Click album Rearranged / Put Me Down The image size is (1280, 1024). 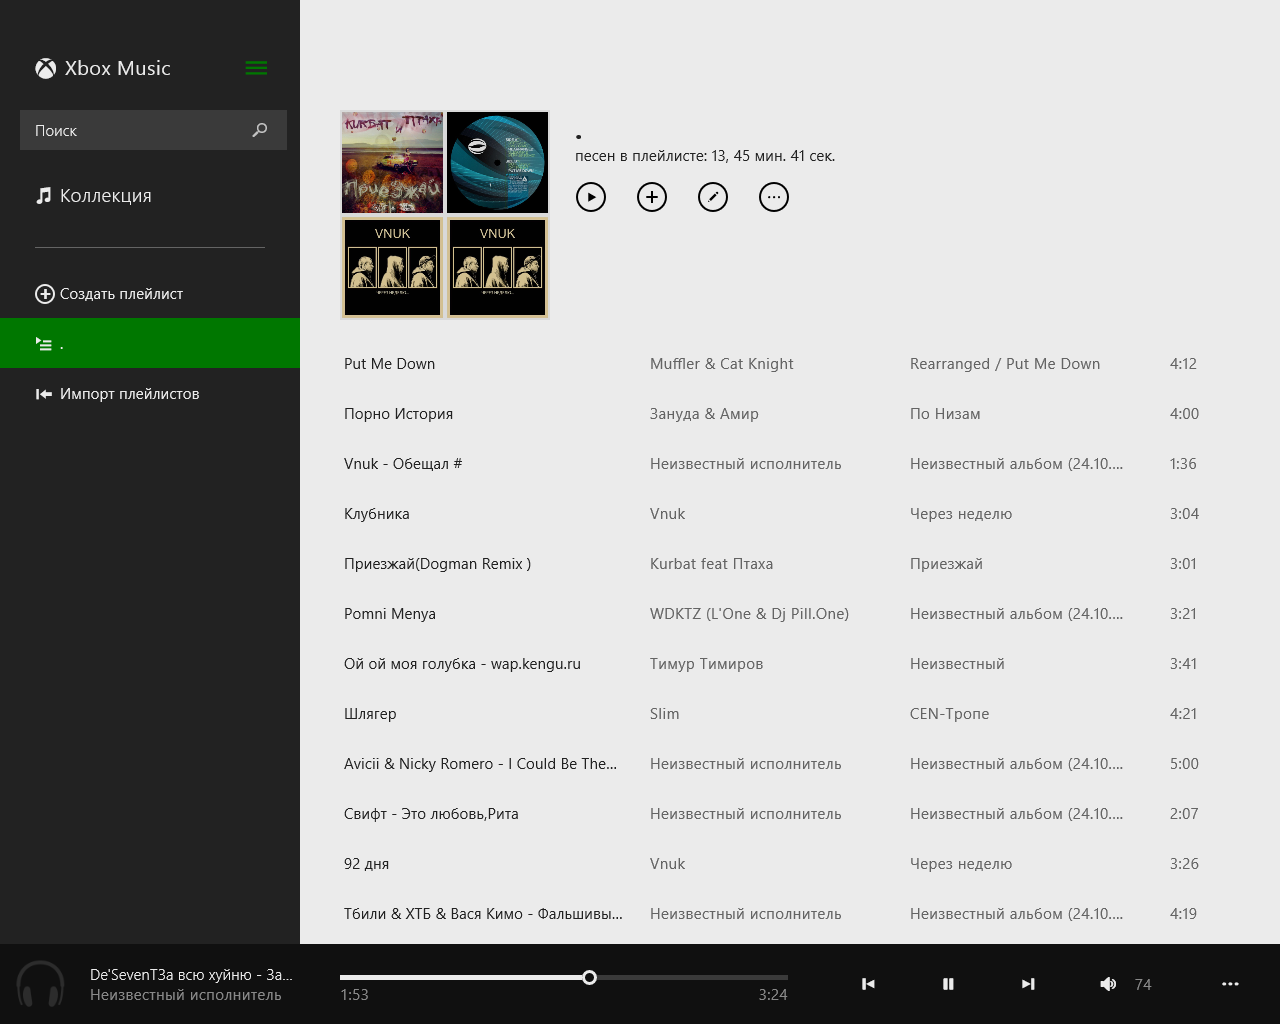point(1005,364)
